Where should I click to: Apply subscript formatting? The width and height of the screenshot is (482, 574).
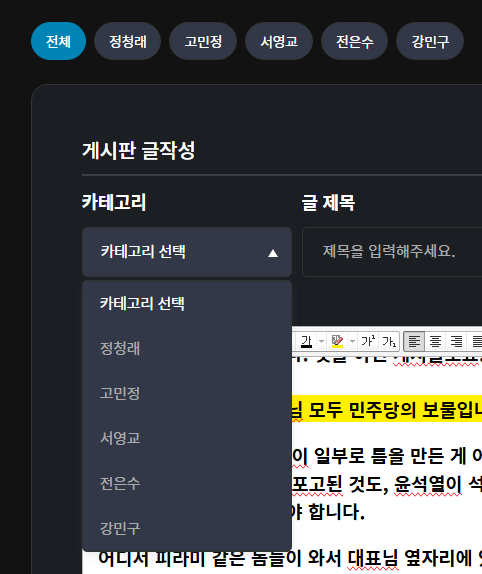tap(389, 342)
